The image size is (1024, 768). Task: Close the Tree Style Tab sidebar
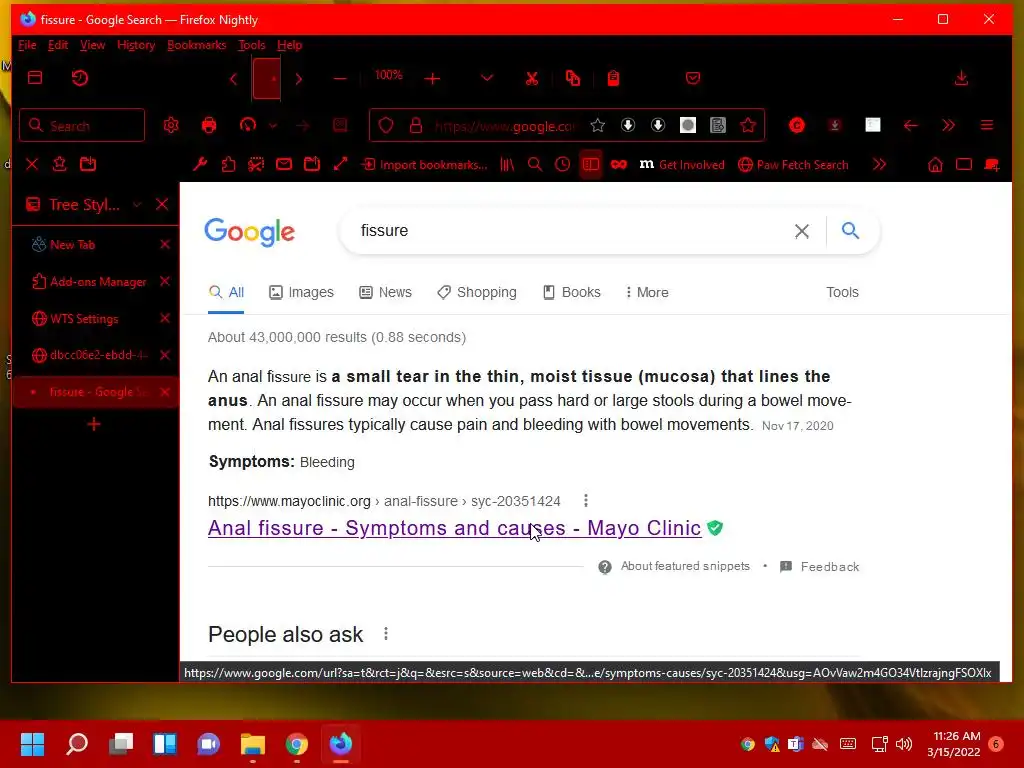162,204
